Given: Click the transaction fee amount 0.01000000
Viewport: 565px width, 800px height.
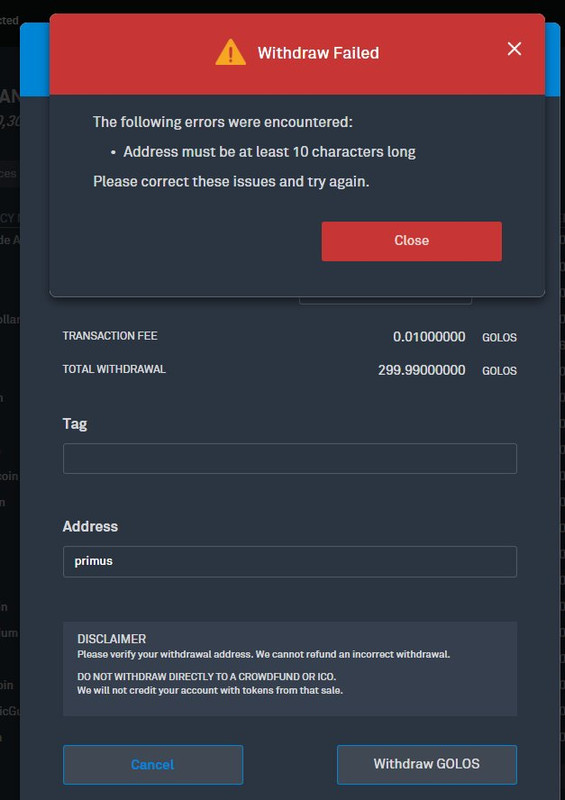Looking at the screenshot, I should click(429, 337).
